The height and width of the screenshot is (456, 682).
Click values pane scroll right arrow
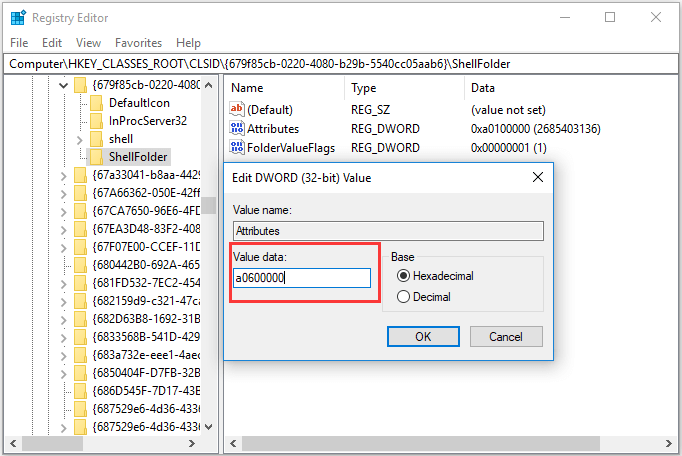pos(669,443)
